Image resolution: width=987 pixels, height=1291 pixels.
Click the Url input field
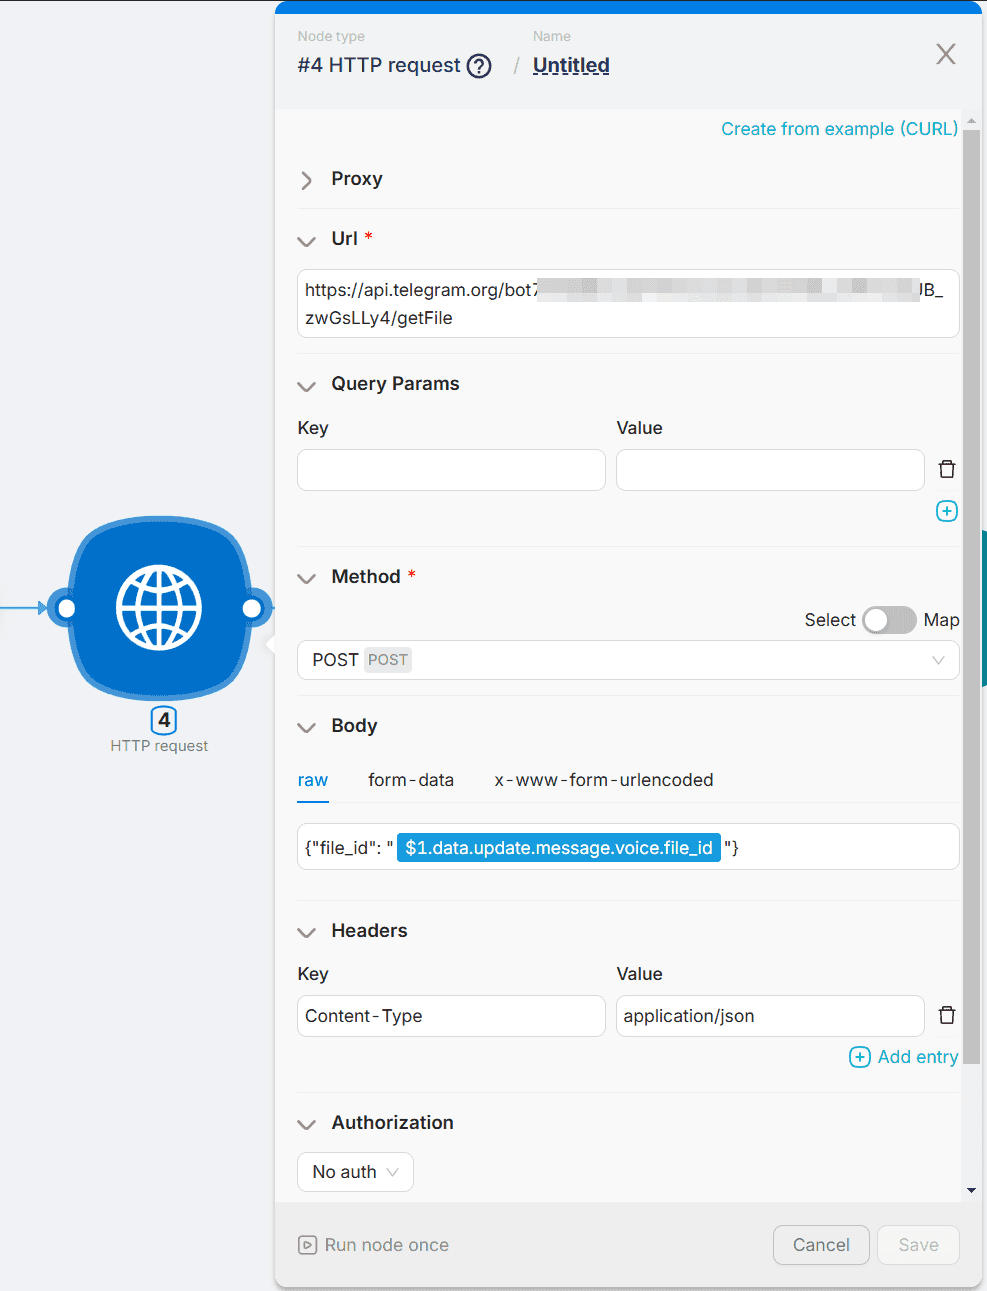(x=627, y=304)
